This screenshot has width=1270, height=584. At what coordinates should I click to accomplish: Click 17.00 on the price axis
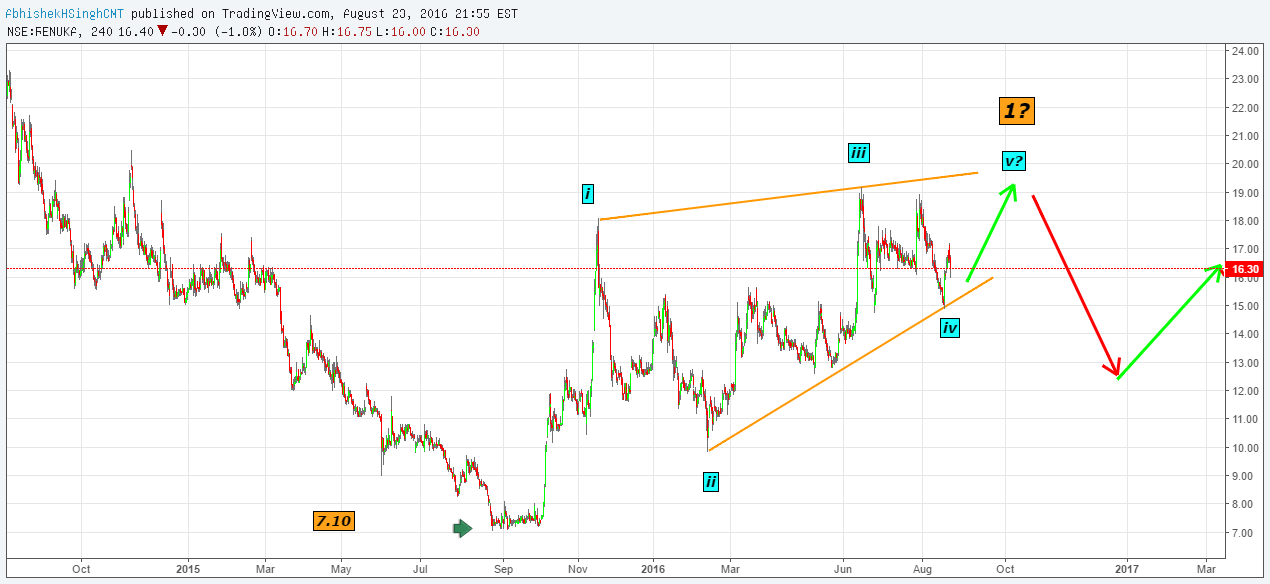coord(1245,249)
